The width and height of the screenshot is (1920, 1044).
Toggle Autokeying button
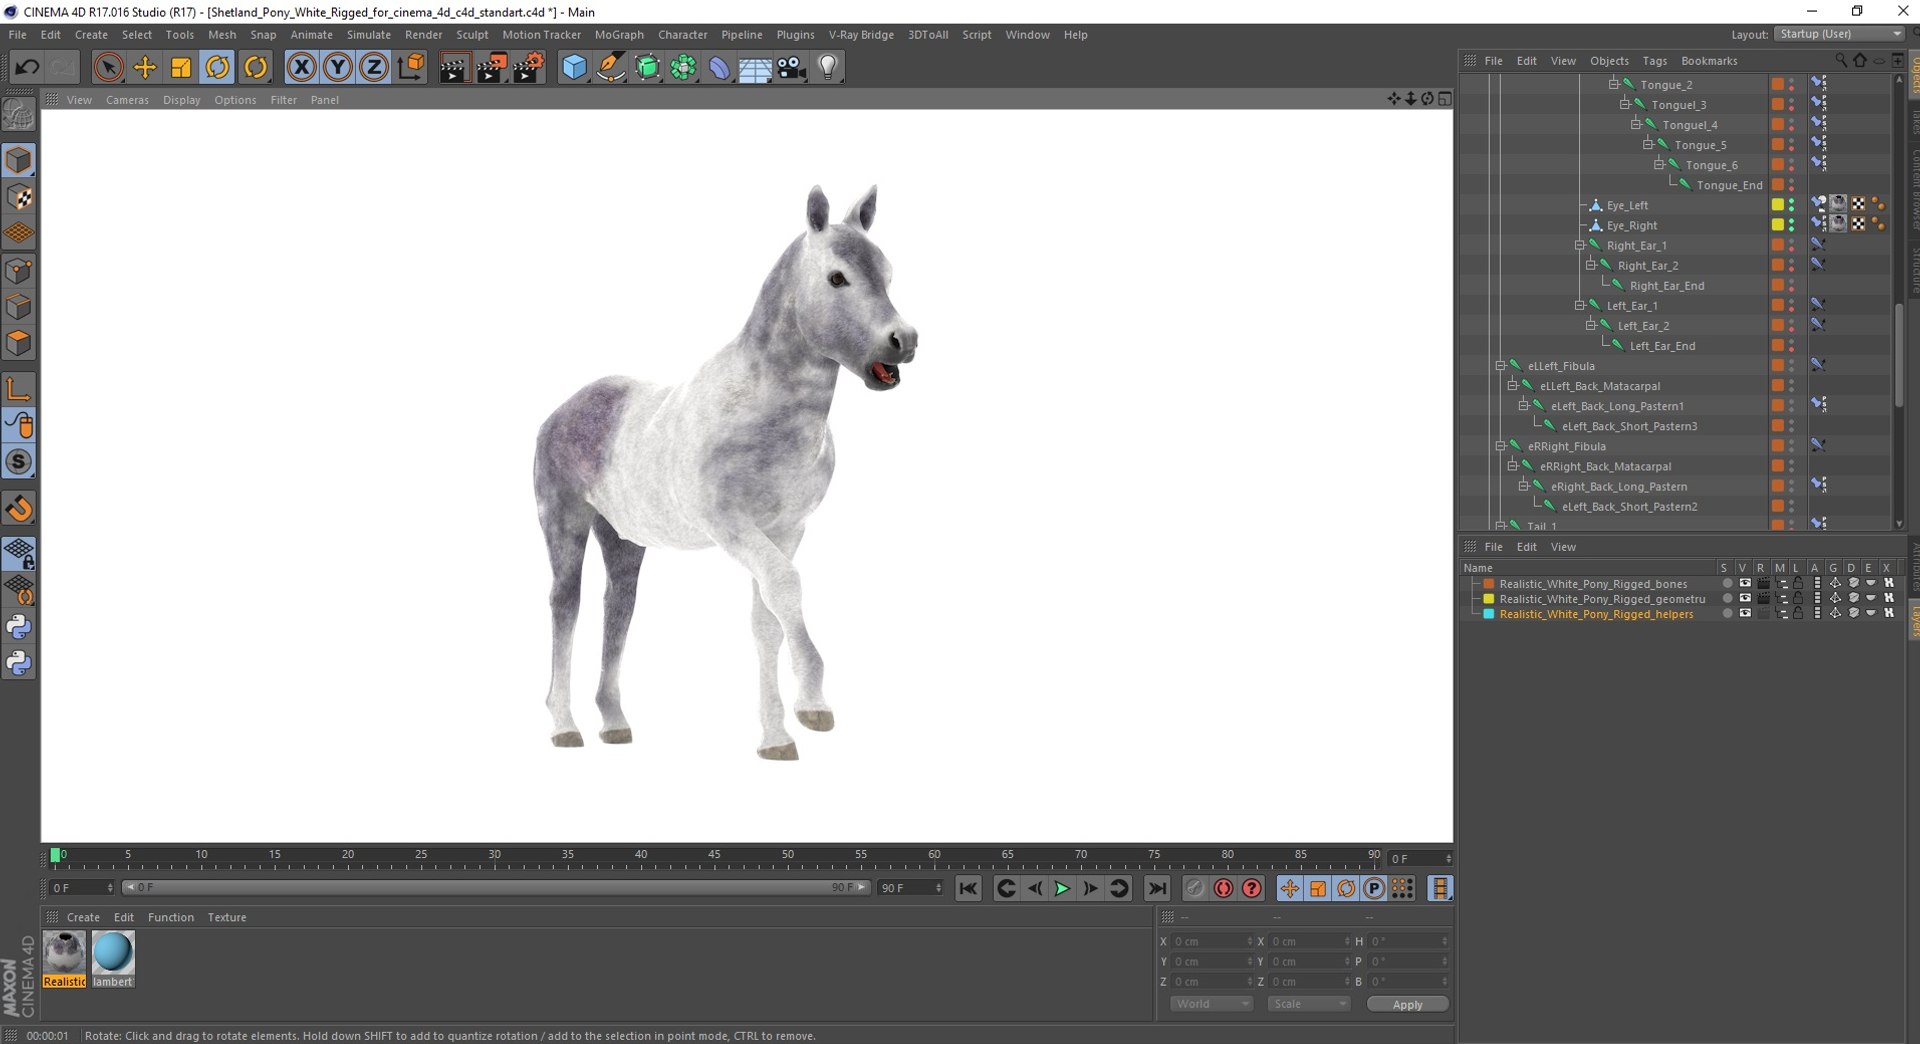point(1223,888)
